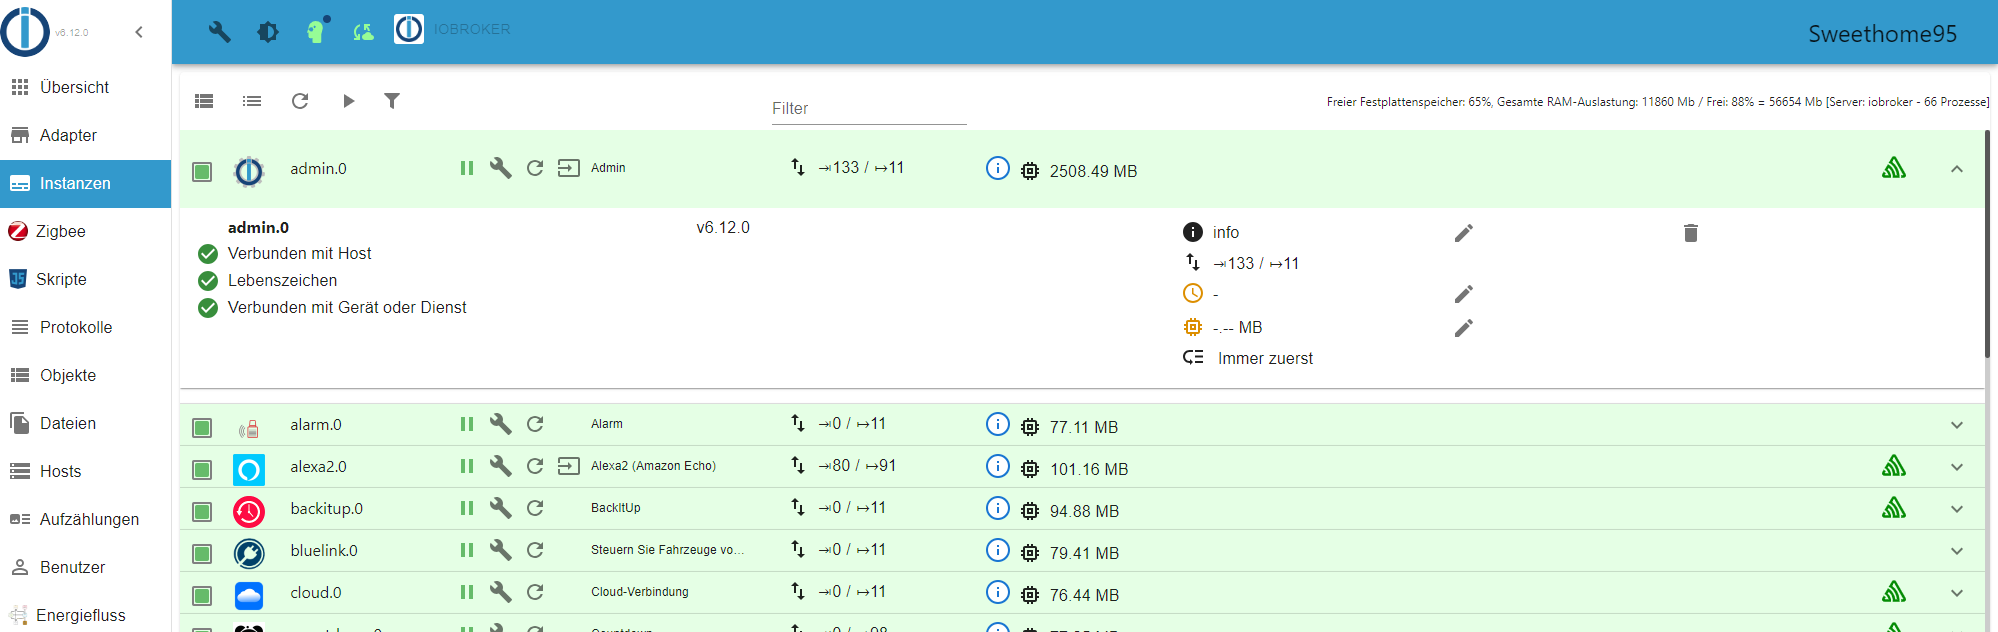Reload the instances list

click(x=300, y=101)
